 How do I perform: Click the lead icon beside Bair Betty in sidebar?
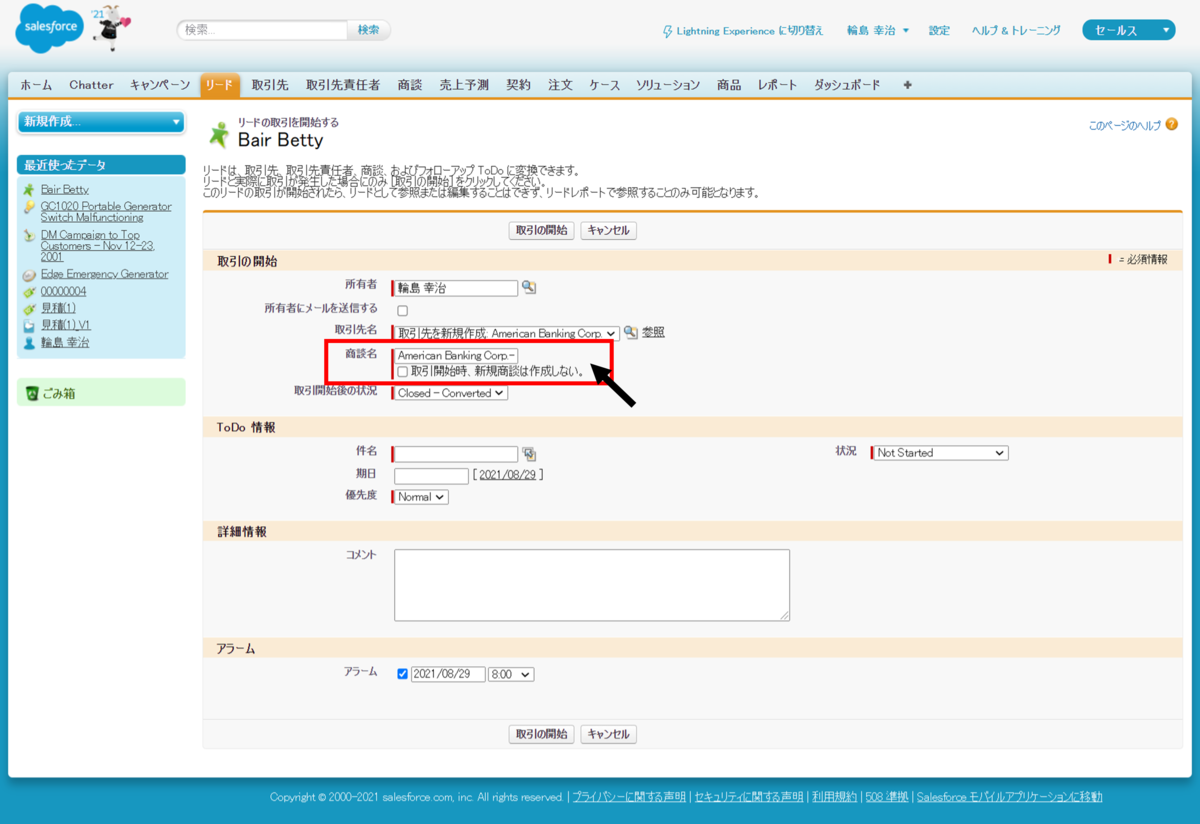(x=30, y=189)
